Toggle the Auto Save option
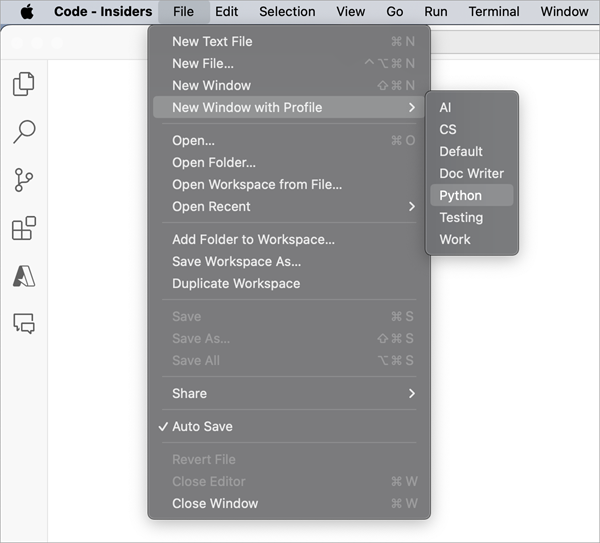Image resolution: width=600 pixels, height=543 pixels. tap(202, 426)
